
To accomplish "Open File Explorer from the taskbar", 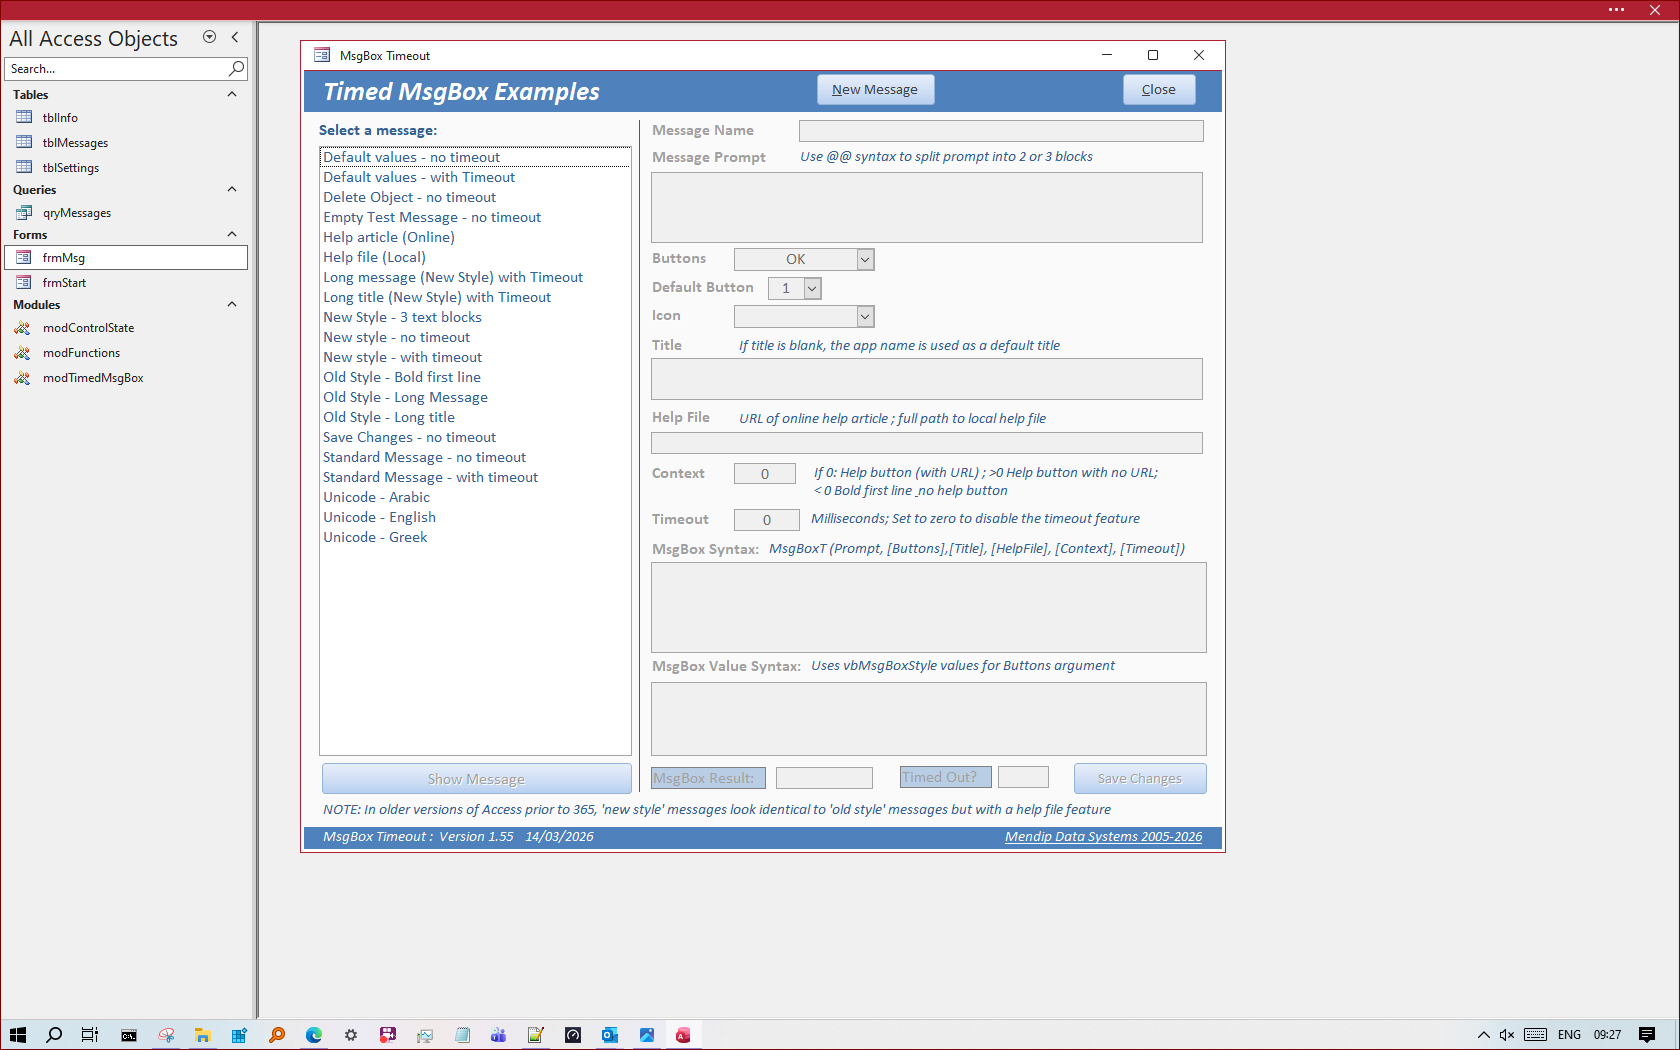I will (x=203, y=1035).
